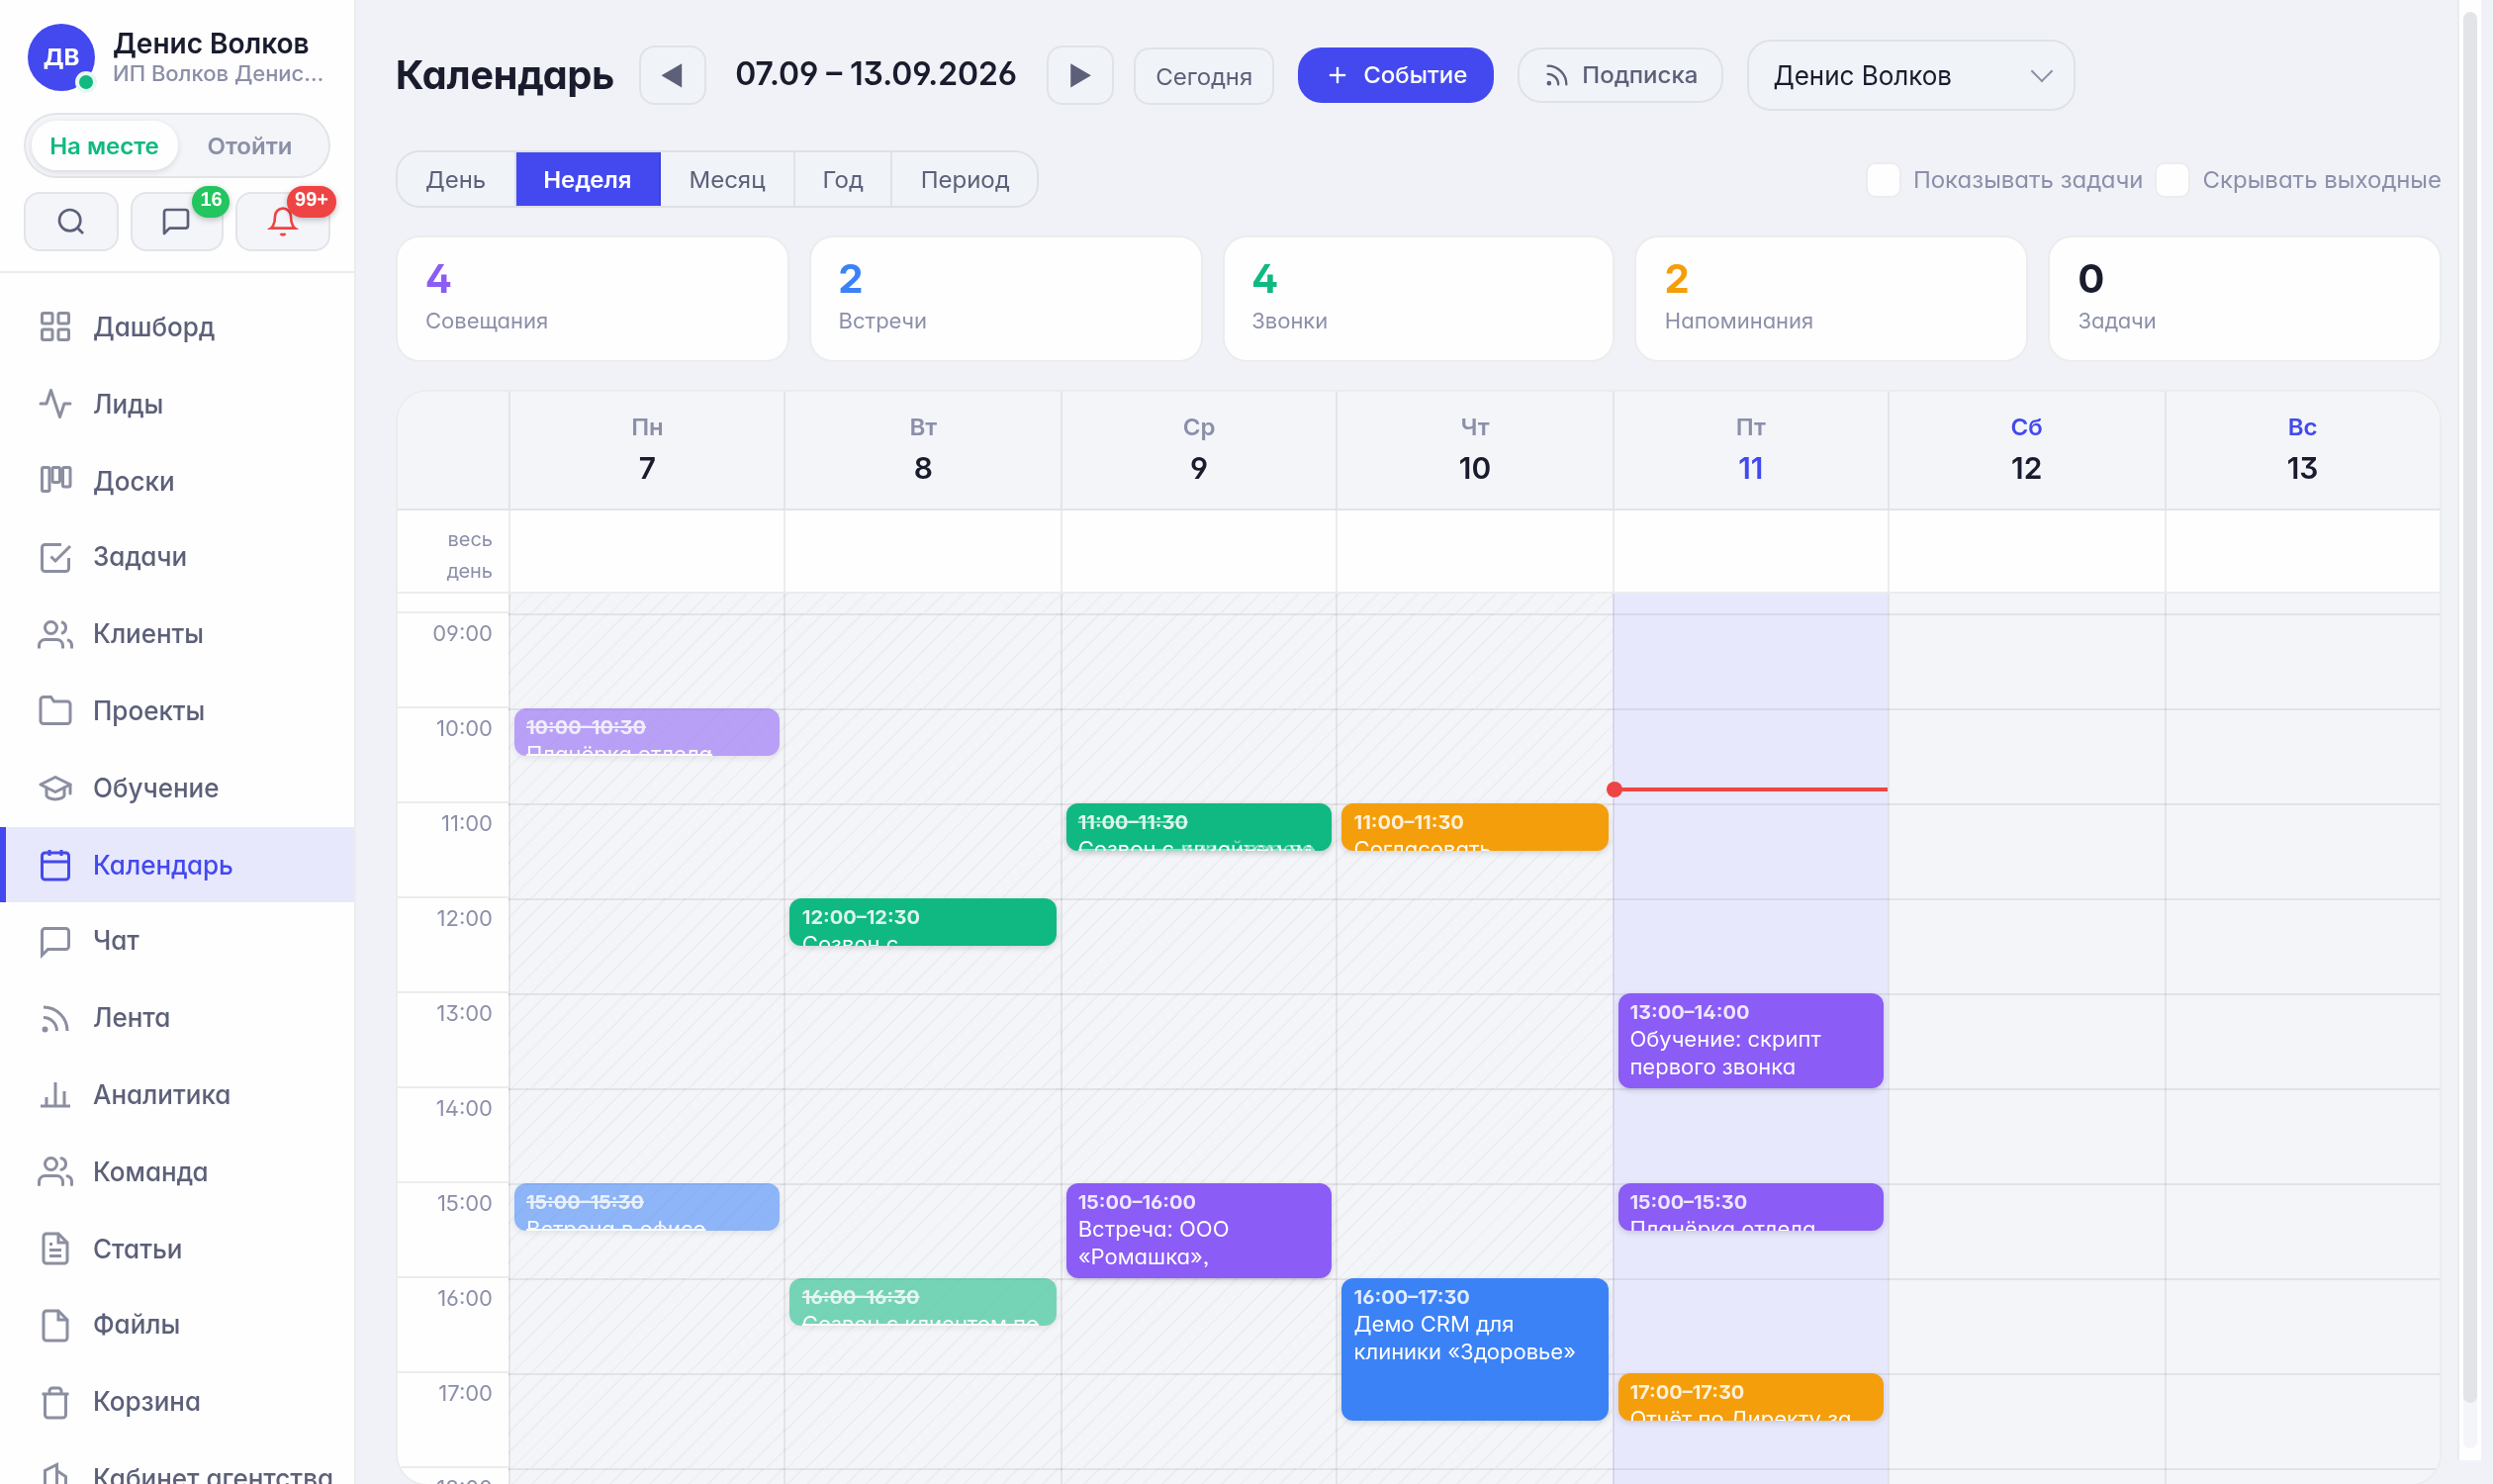This screenshot has width=2493, height=1484.
Task: Switch status to На месте
Action: pos(104,146)
